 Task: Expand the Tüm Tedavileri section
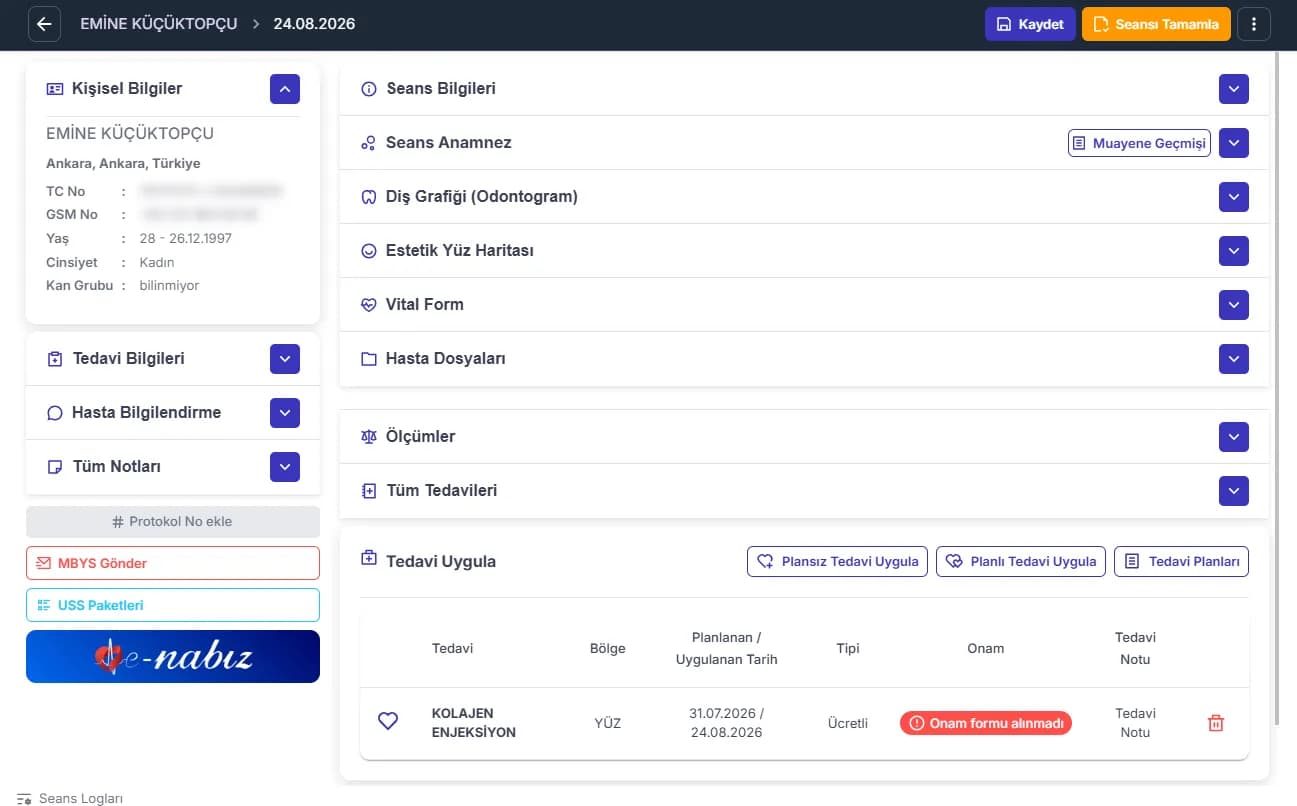pyautogui.click(x=1234, y=491)
